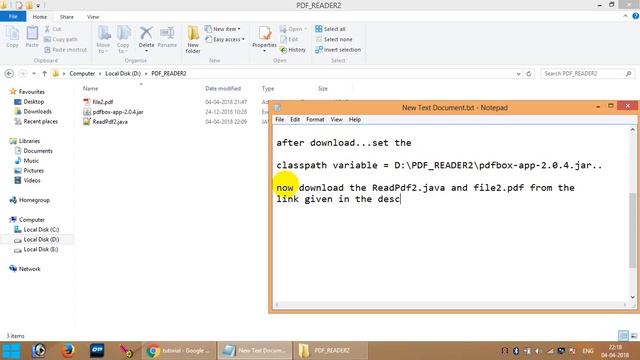Viewport: 640px width, 360px height.
Task: Click Notepad's vertical scrollbar down arrow
Action: (x=633, y=297)
